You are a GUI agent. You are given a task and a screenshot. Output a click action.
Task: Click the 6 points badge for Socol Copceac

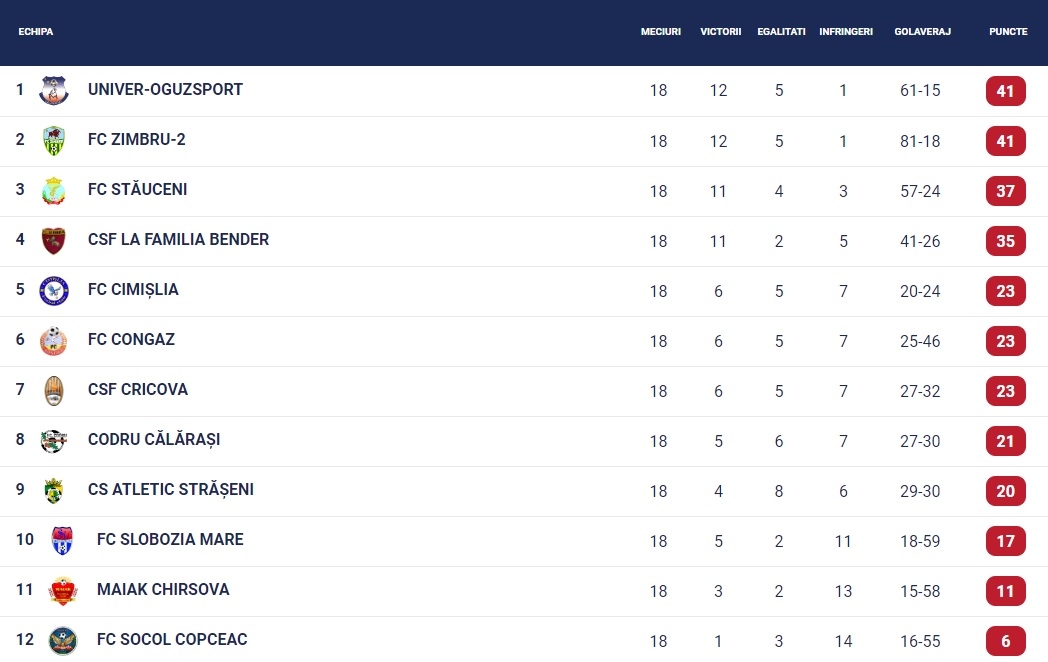click(x=1005, y=641)
